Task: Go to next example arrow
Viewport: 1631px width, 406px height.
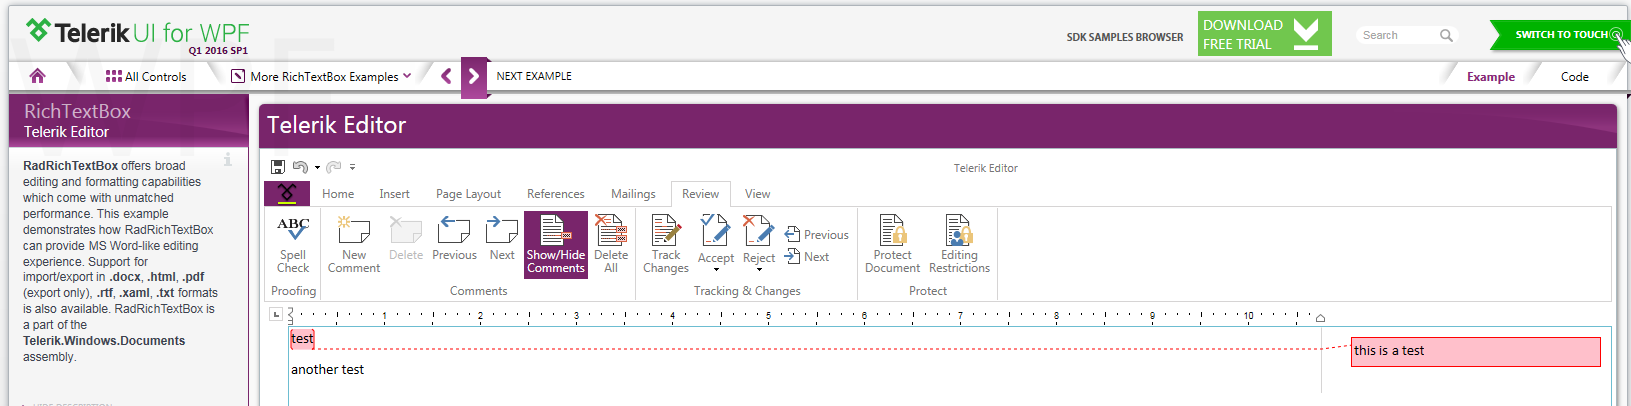Action: point(474,76)
